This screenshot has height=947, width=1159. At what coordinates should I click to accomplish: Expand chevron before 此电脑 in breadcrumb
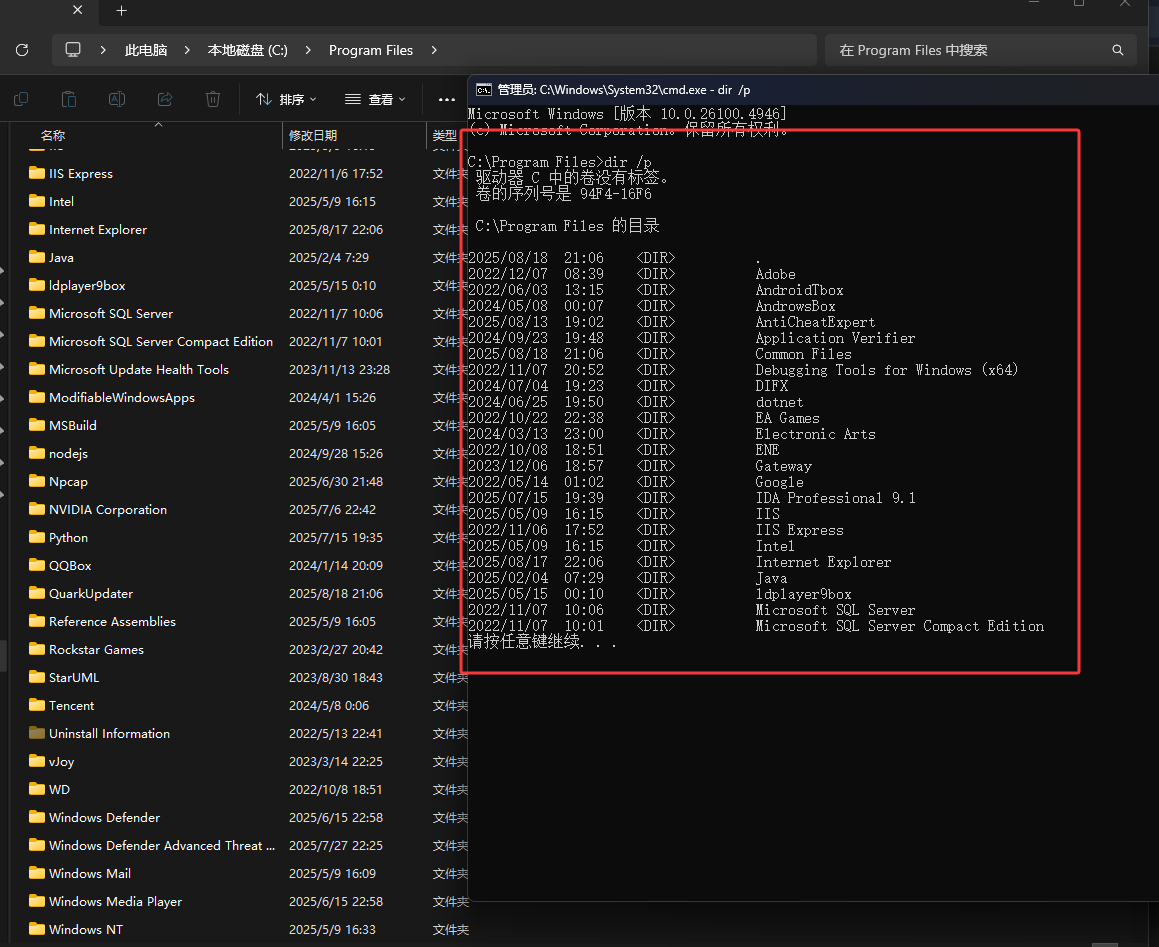tap(103, 50)
